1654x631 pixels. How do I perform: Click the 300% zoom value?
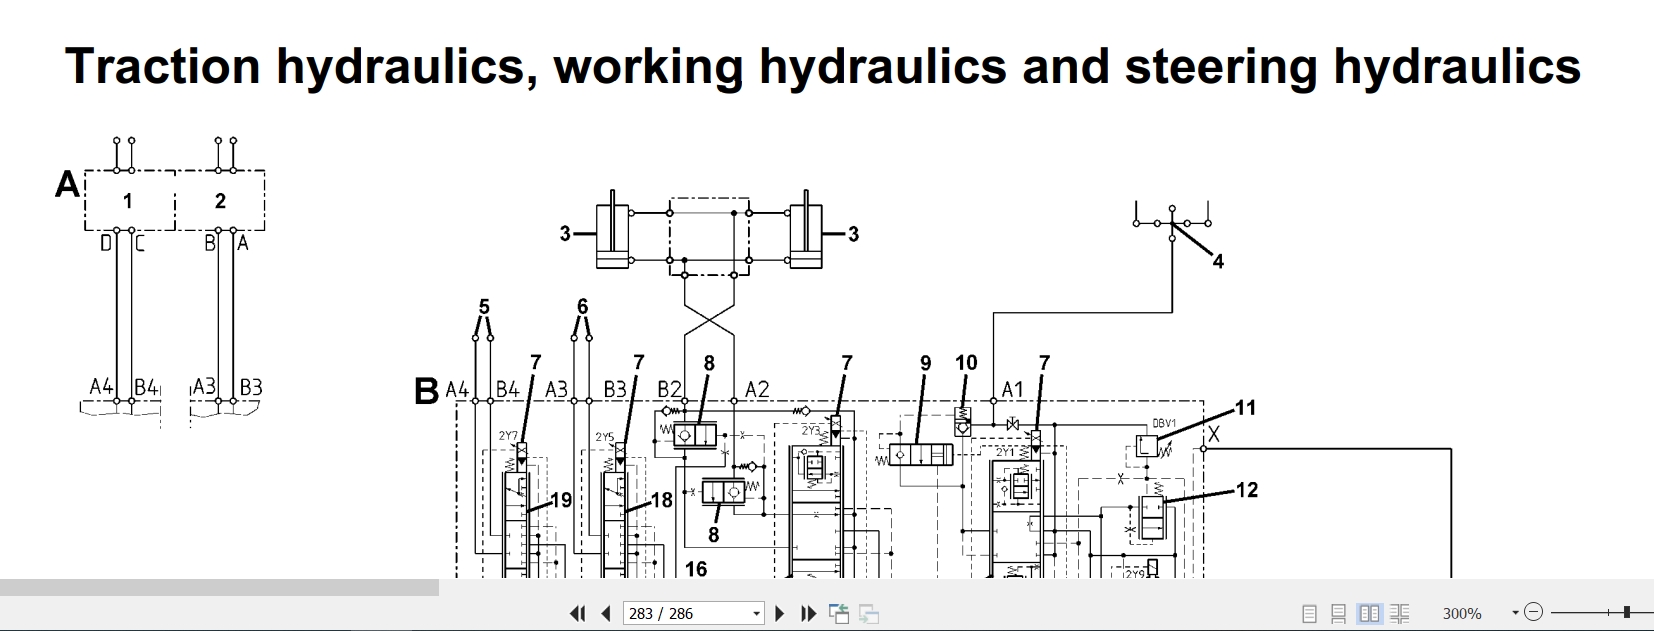(x=1462, y=613)
